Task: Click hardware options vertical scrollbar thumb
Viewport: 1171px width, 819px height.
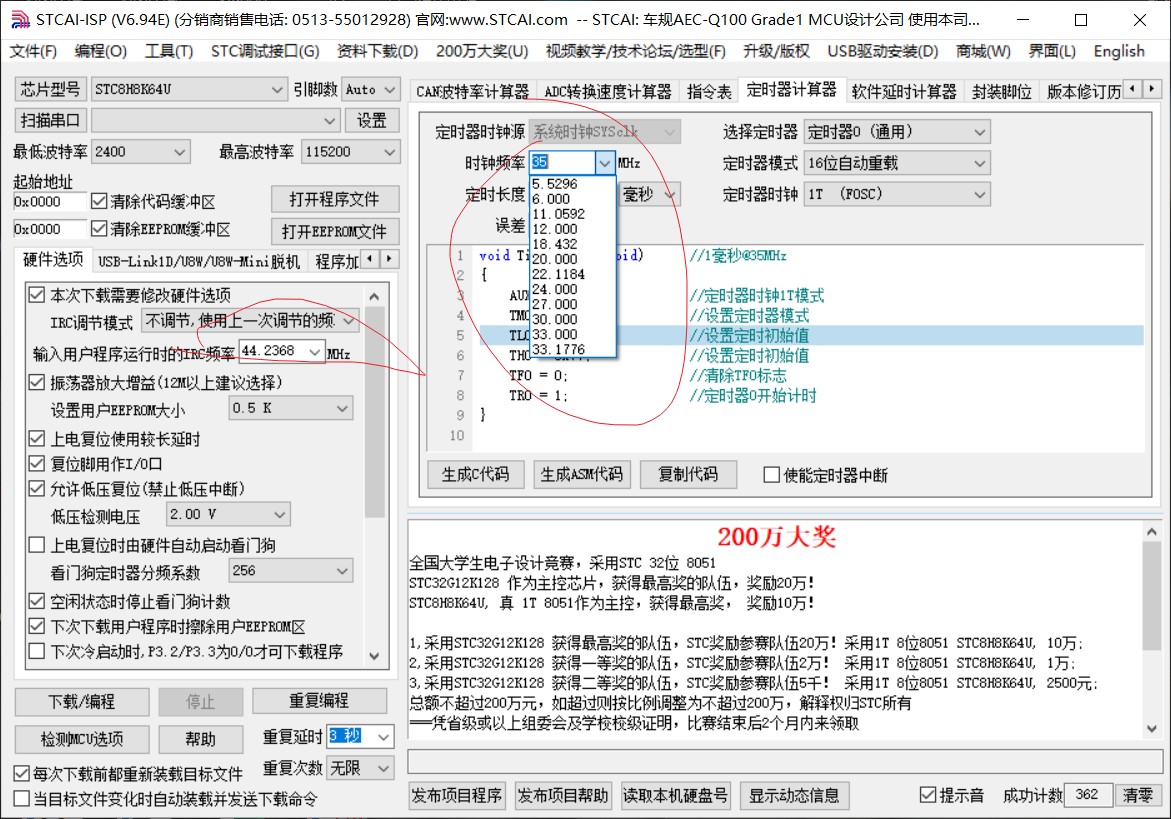Action: tap(374, 412)
